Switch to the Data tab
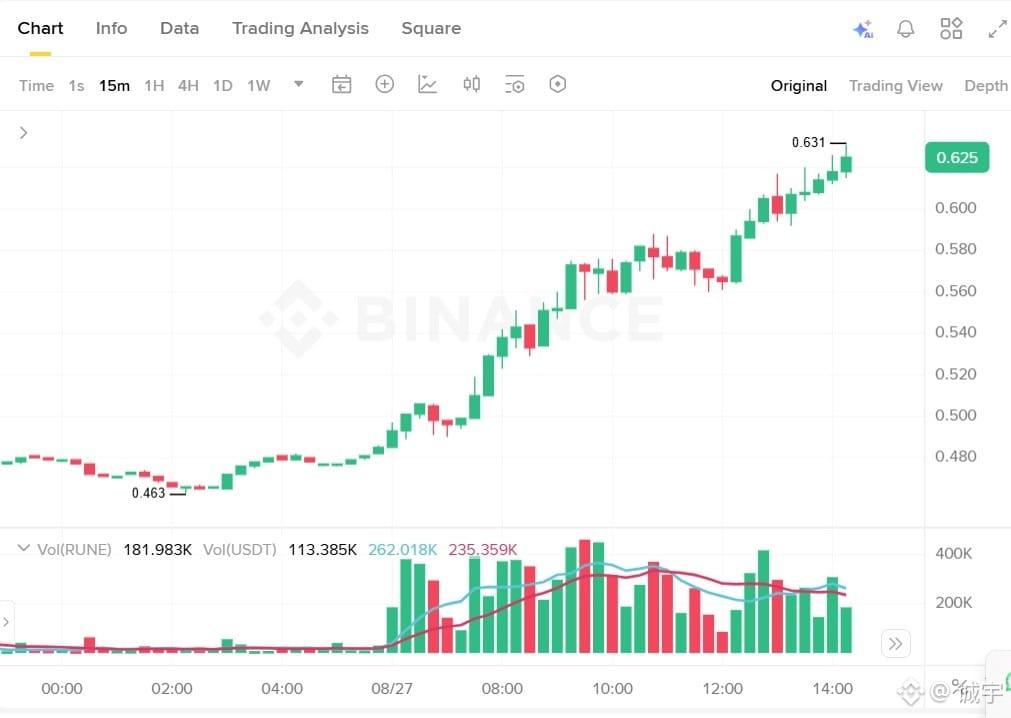This screenshot has width=1011, height=718. coord(179,28)
